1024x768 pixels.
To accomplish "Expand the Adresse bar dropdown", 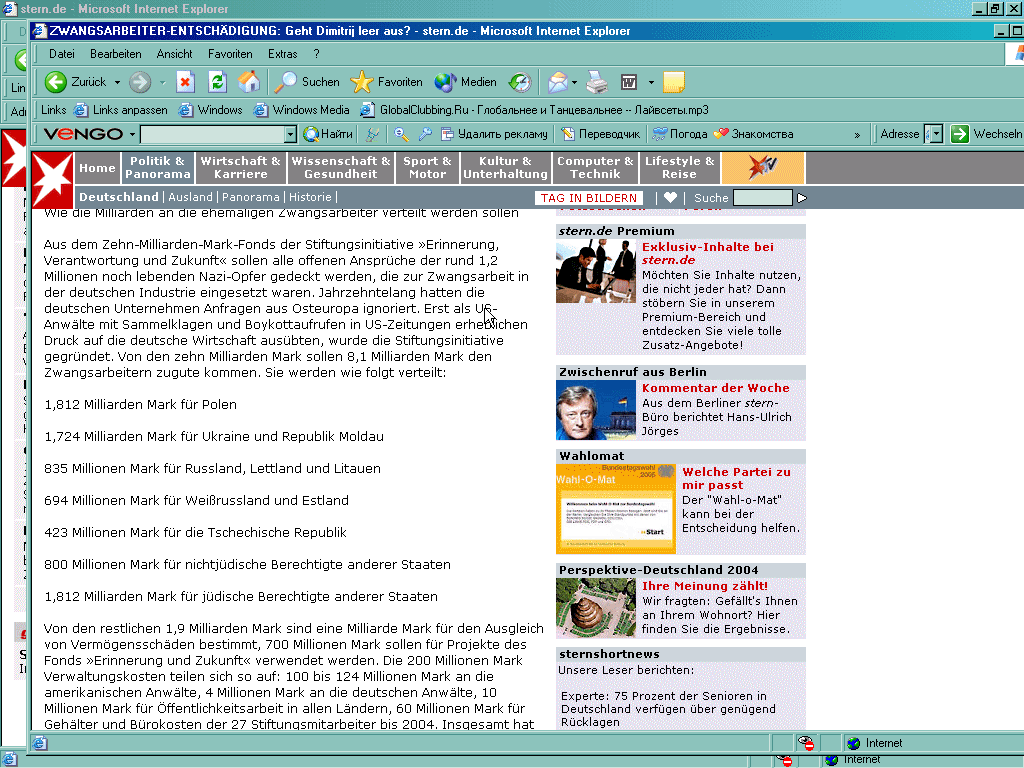I will point(937,134).
